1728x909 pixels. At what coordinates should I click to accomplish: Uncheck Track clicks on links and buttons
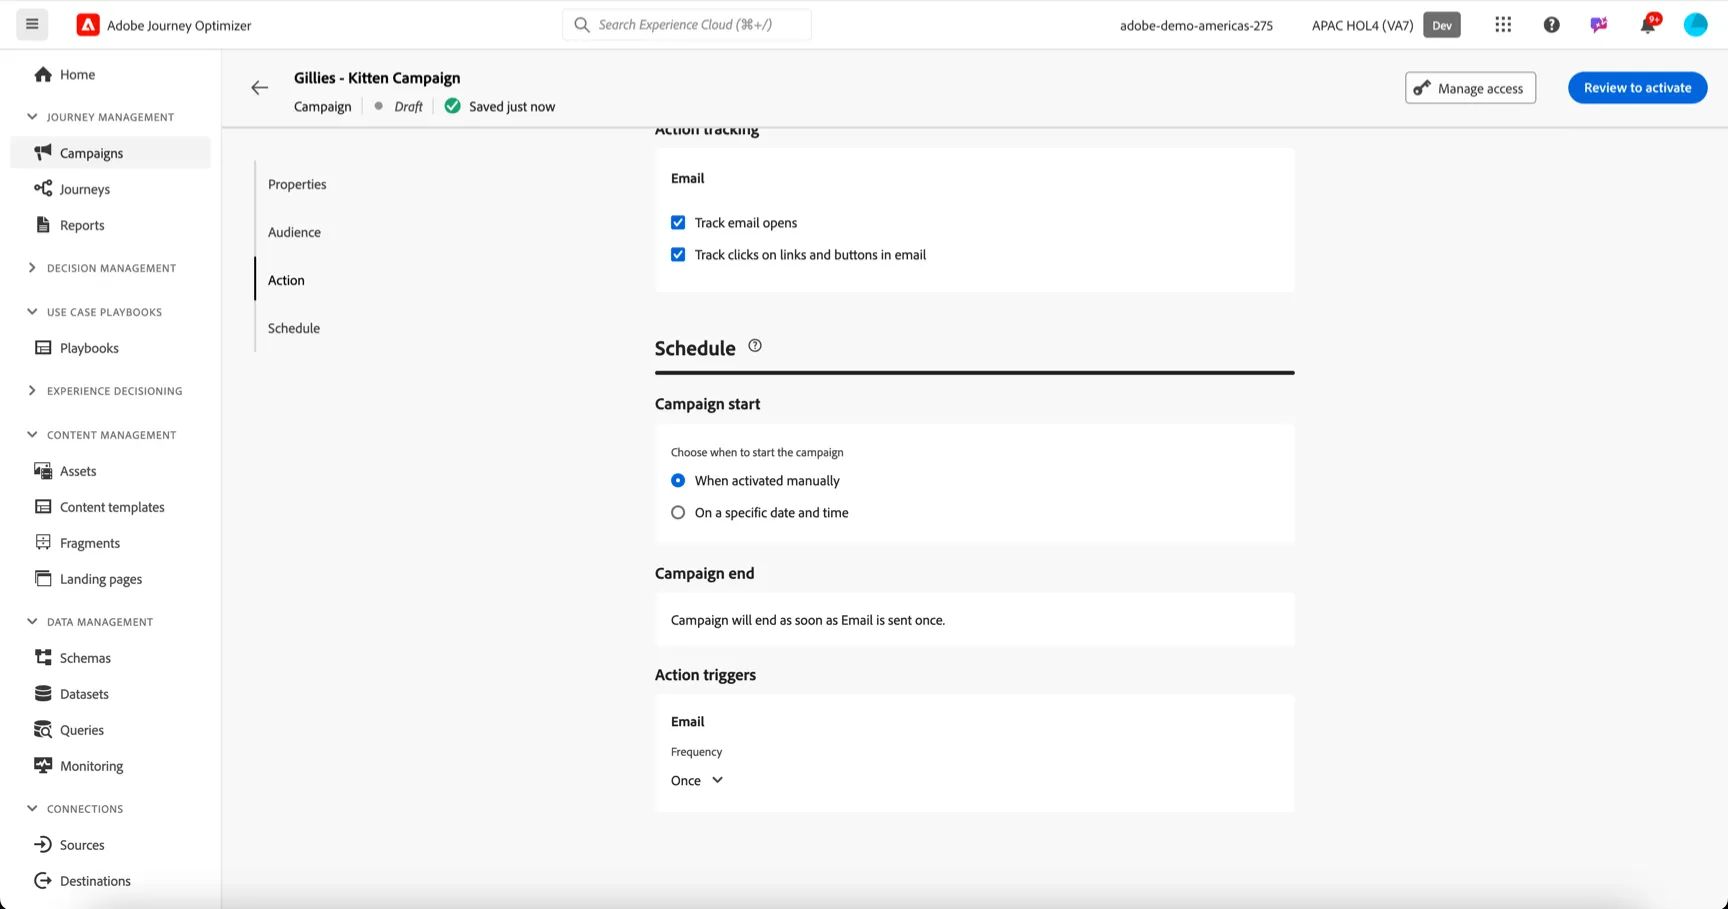pyautogui.click(x=678, y=254)
